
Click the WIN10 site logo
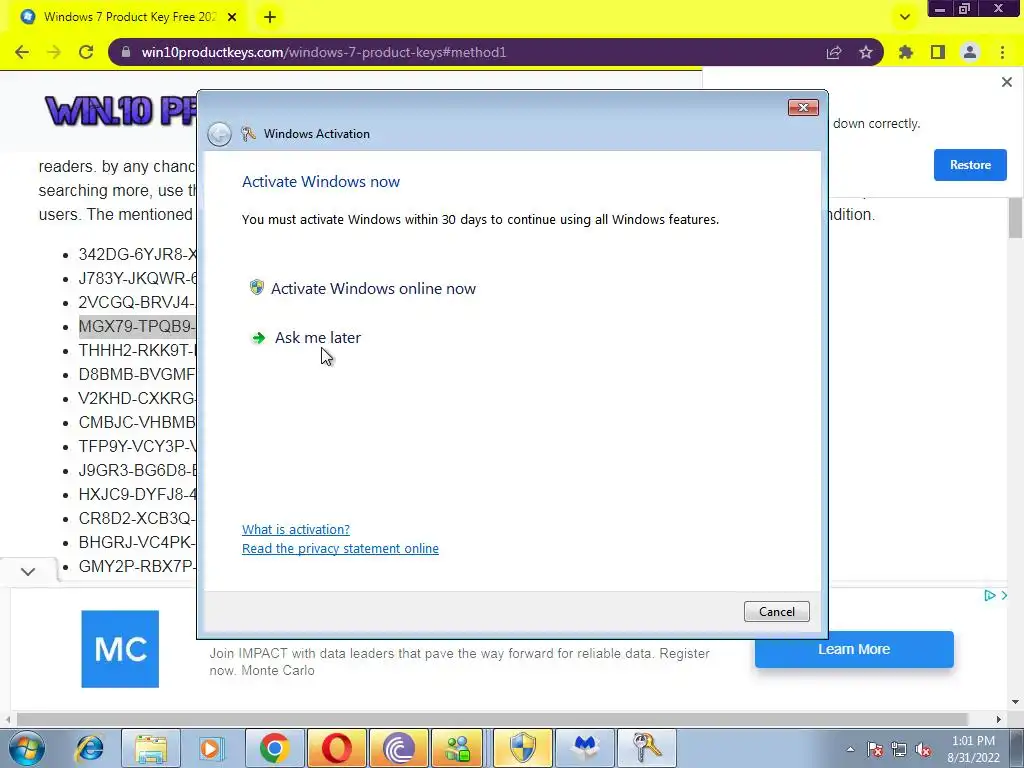tap(120, 111)
